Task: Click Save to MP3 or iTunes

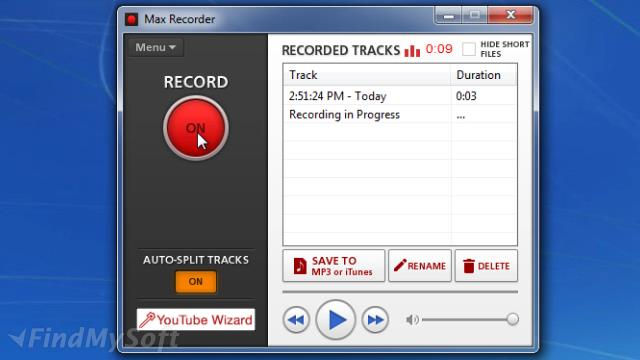Action: click(x=333, y=266)
